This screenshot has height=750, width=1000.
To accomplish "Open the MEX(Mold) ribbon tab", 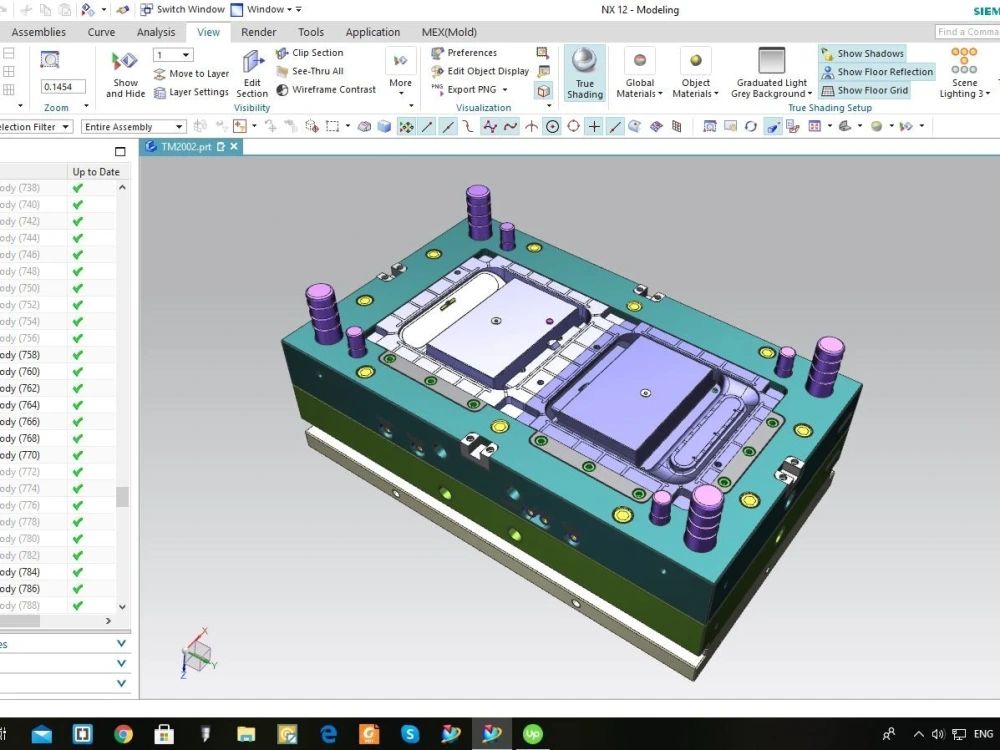I will click(x=448, y=31).
